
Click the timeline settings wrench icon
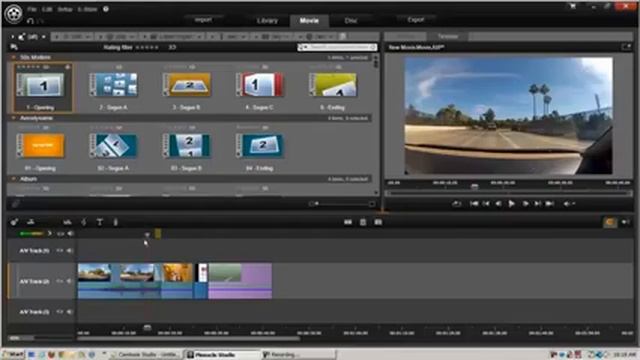[15, 222]
